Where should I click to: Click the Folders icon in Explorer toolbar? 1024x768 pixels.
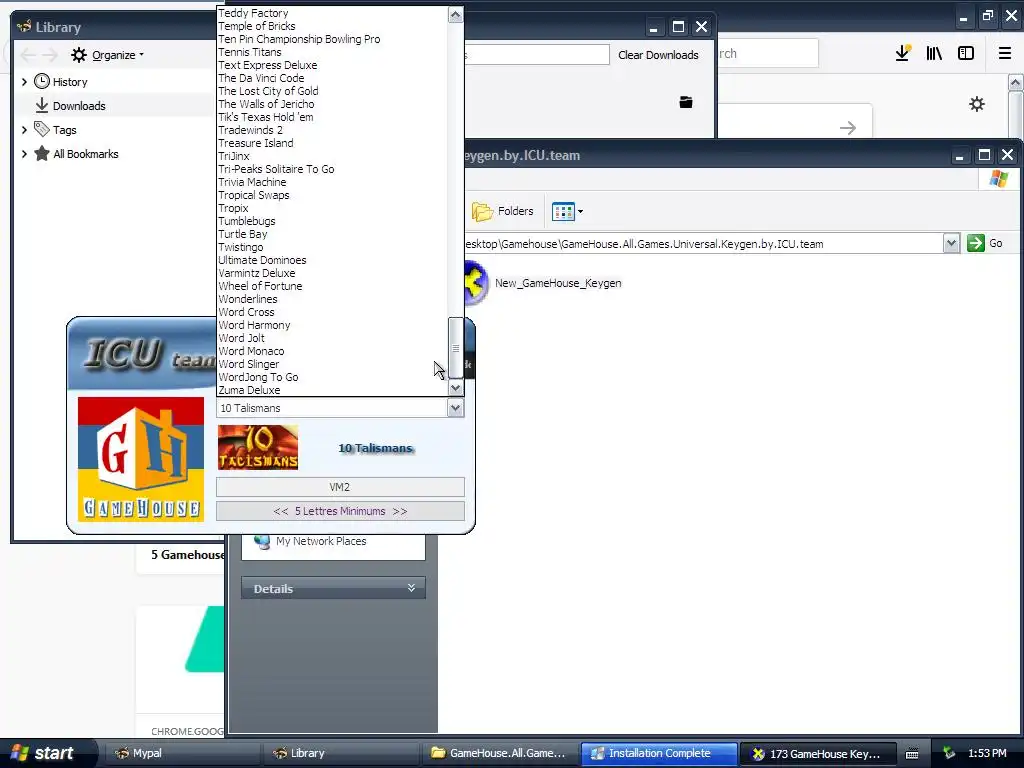pyautogui.click(x=482, y=211)
